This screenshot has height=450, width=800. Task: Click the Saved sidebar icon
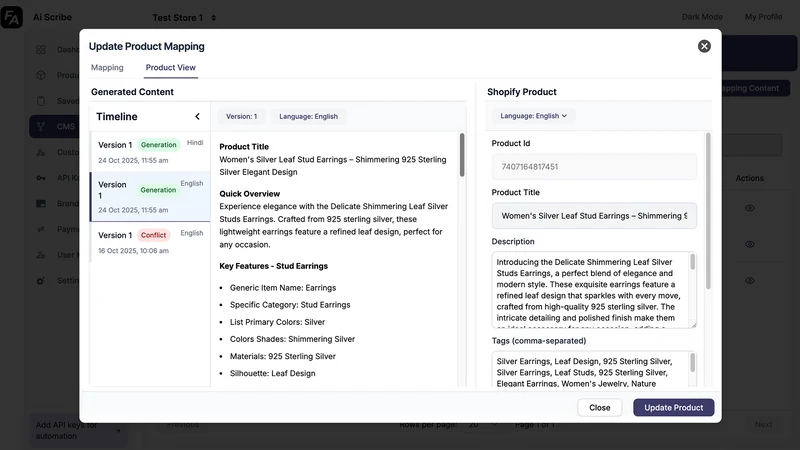tap(41, 101)
